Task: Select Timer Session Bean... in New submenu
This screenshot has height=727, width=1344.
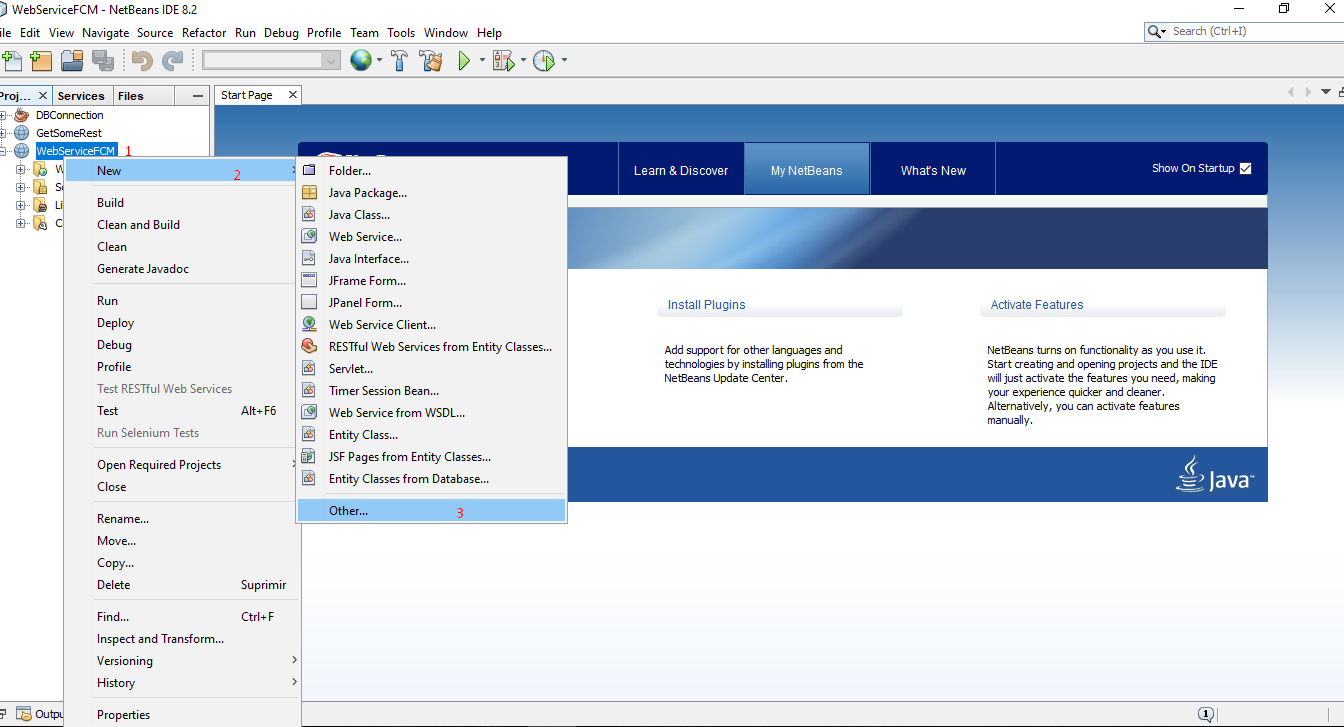Action: point(432,391)
